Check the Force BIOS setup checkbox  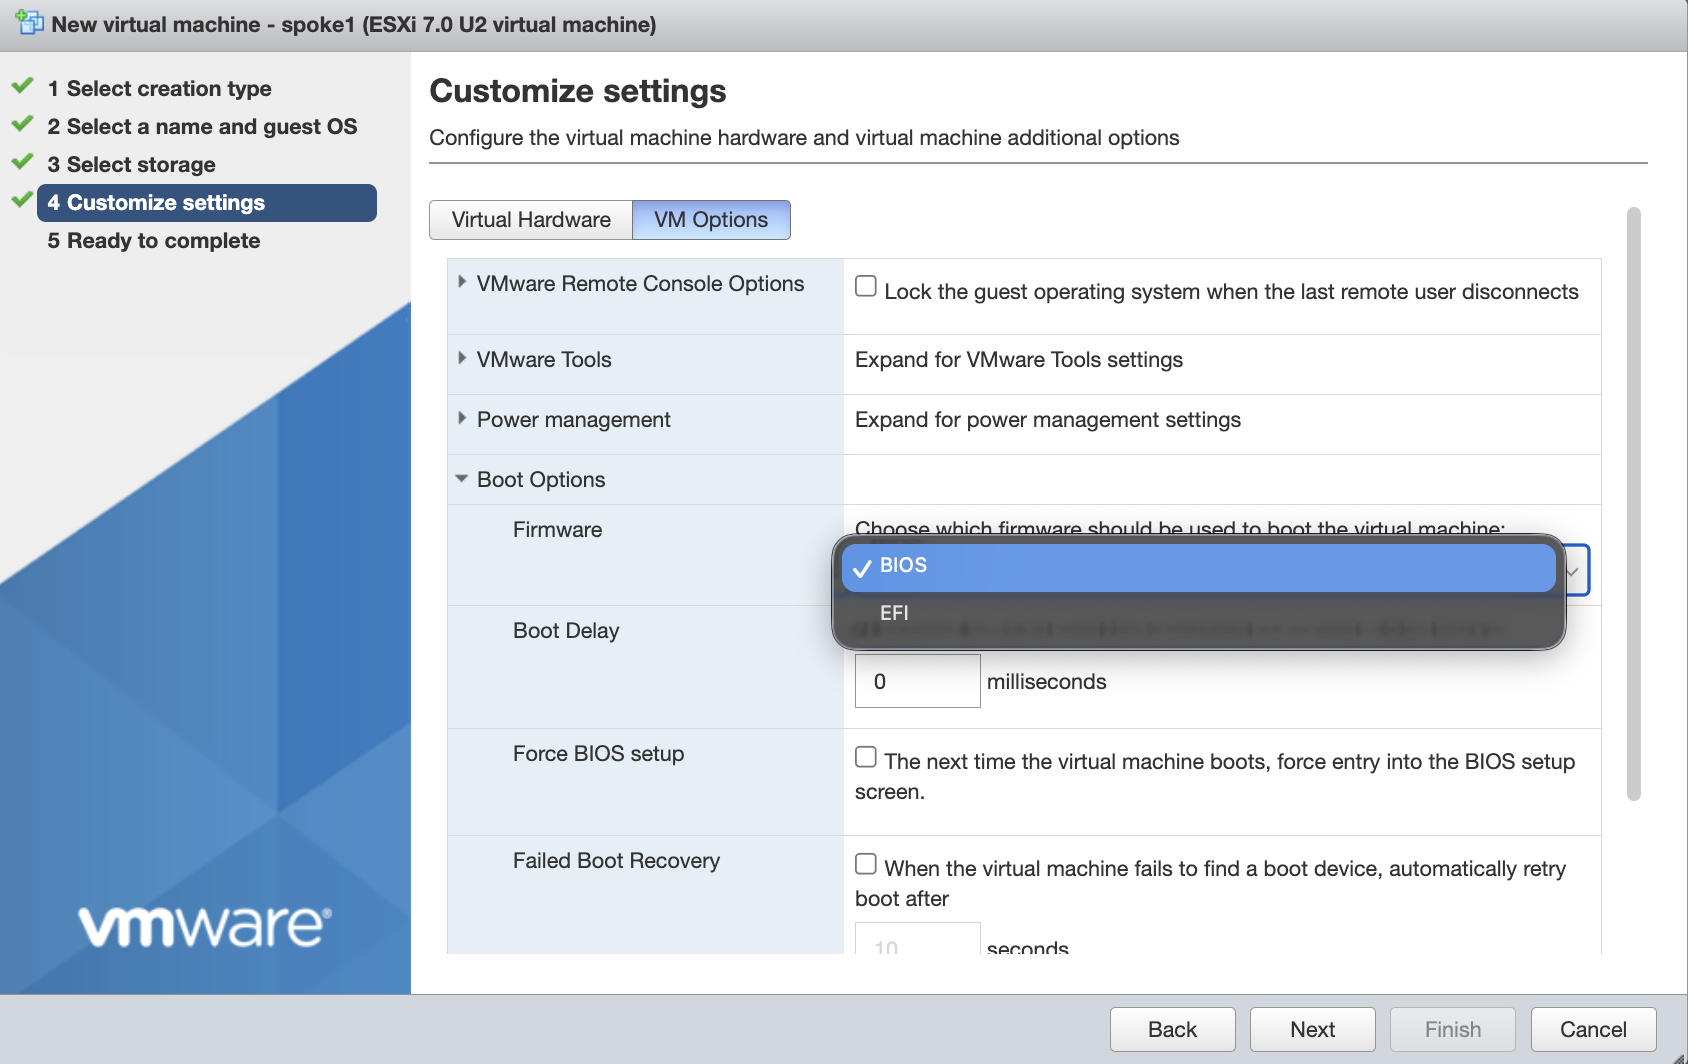click(866, 757)
